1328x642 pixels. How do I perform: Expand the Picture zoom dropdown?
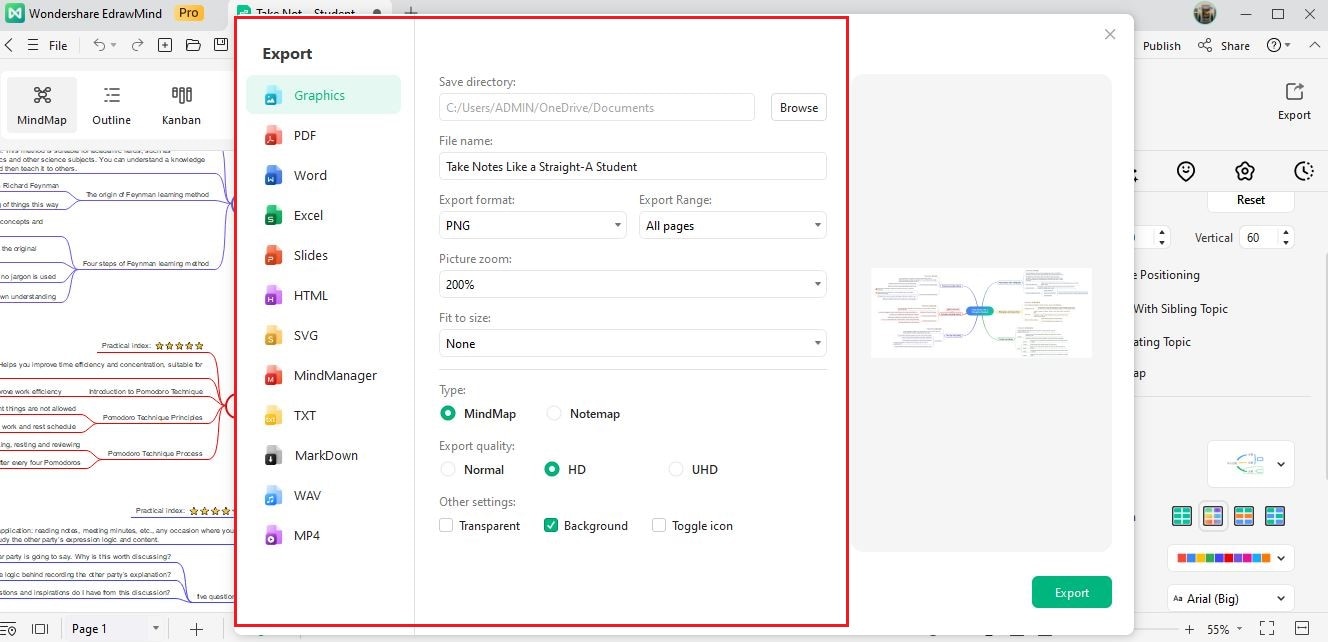[633, 285]
